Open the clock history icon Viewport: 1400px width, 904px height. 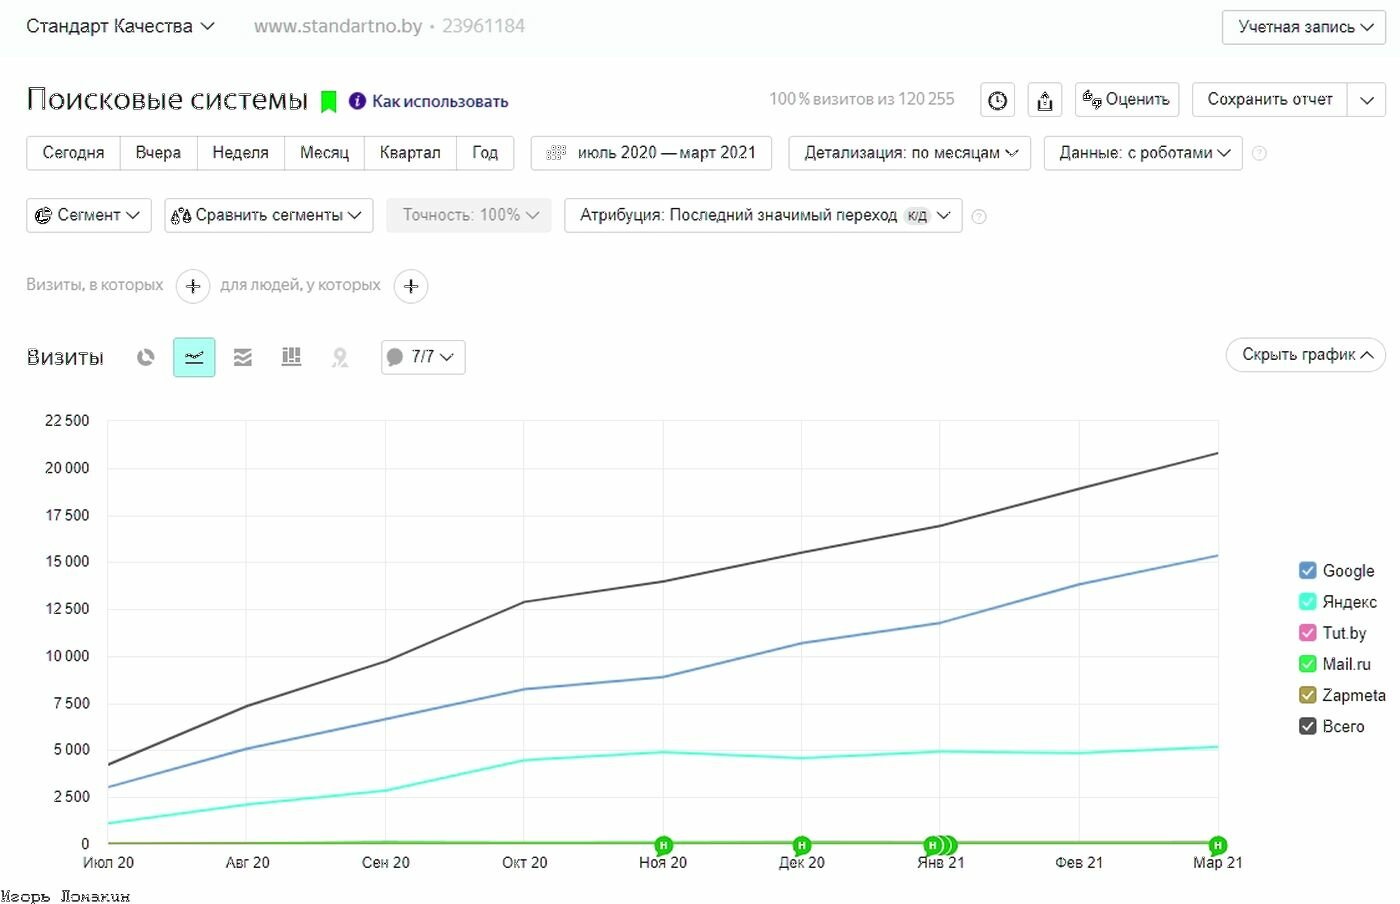coord(997,100)
